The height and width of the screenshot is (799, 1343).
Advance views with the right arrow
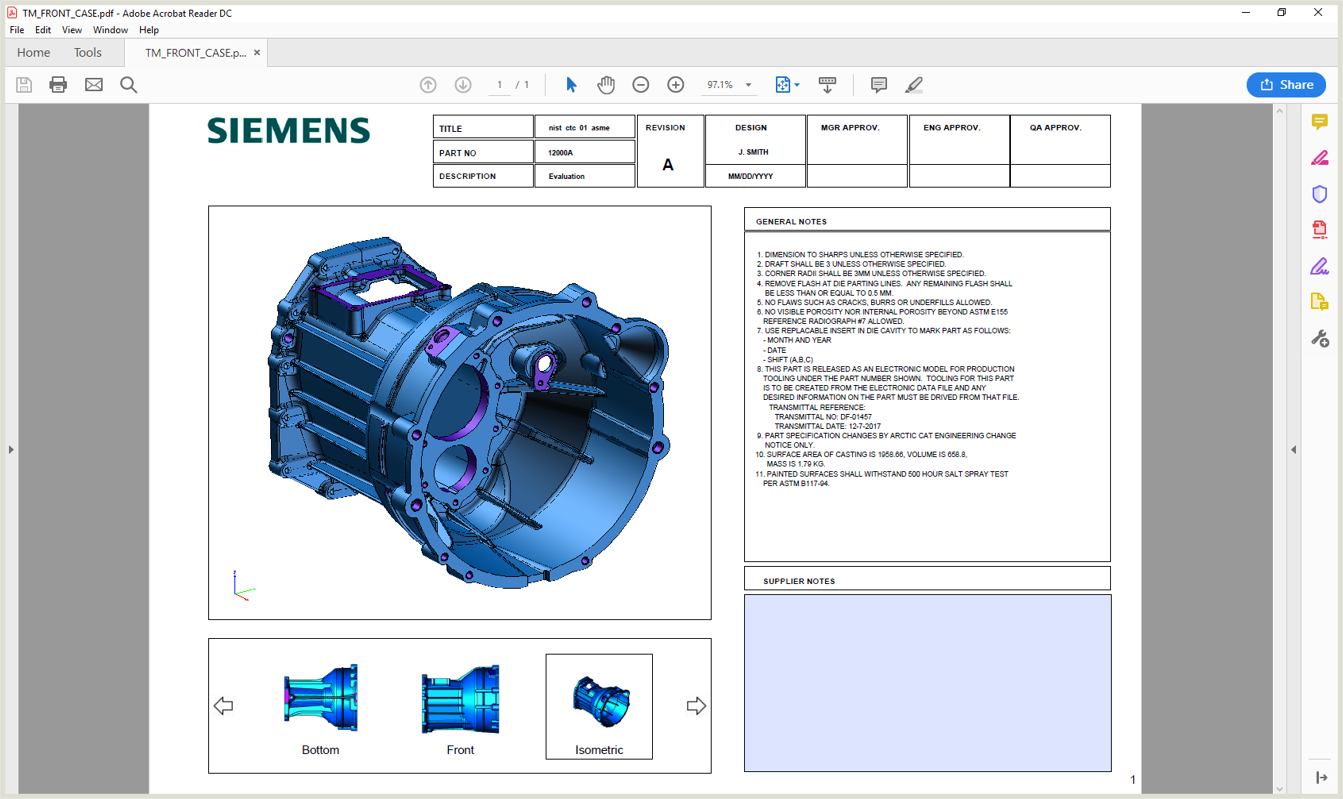click(x=695, y=706)
